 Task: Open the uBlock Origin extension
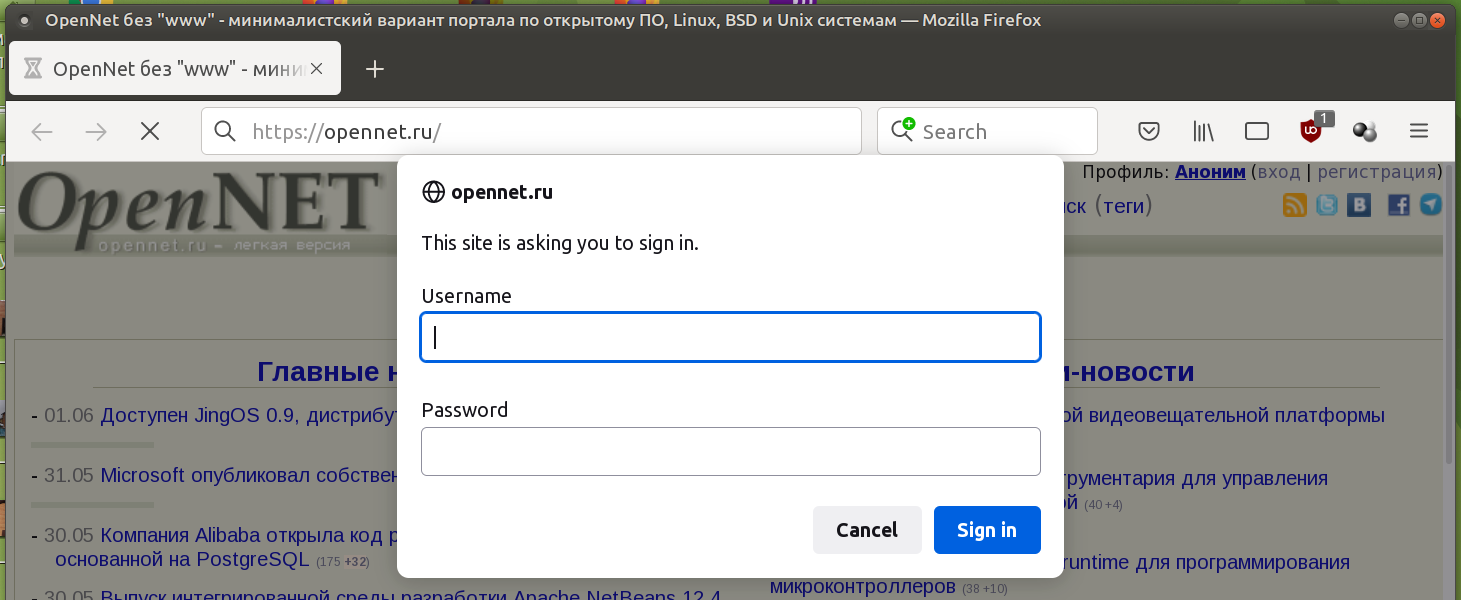(x=1310, y=130)
